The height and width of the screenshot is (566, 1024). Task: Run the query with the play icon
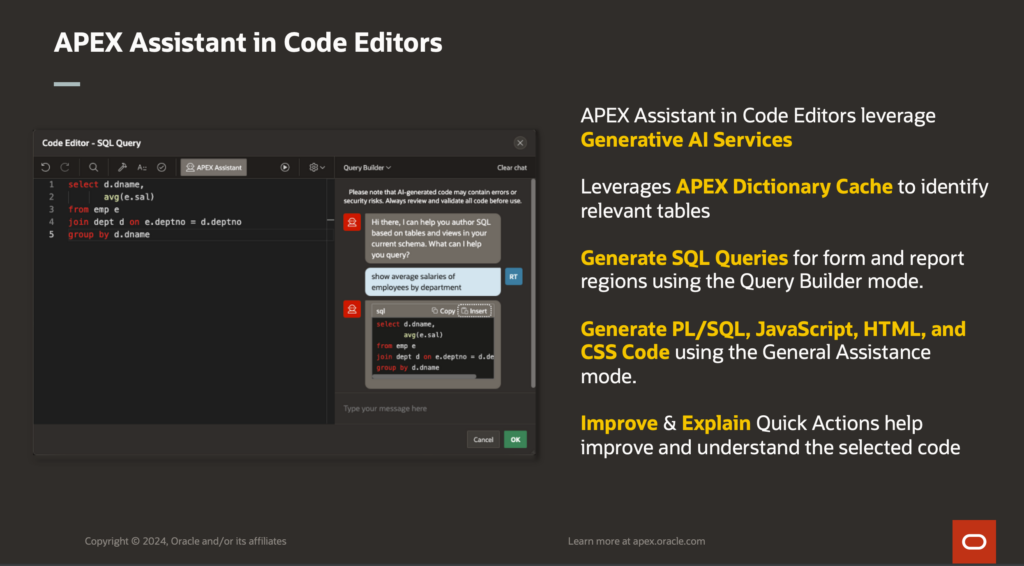(285, 167)
